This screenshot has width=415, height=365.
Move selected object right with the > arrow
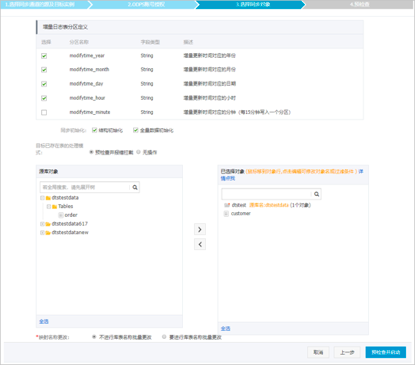coord(200,229)
